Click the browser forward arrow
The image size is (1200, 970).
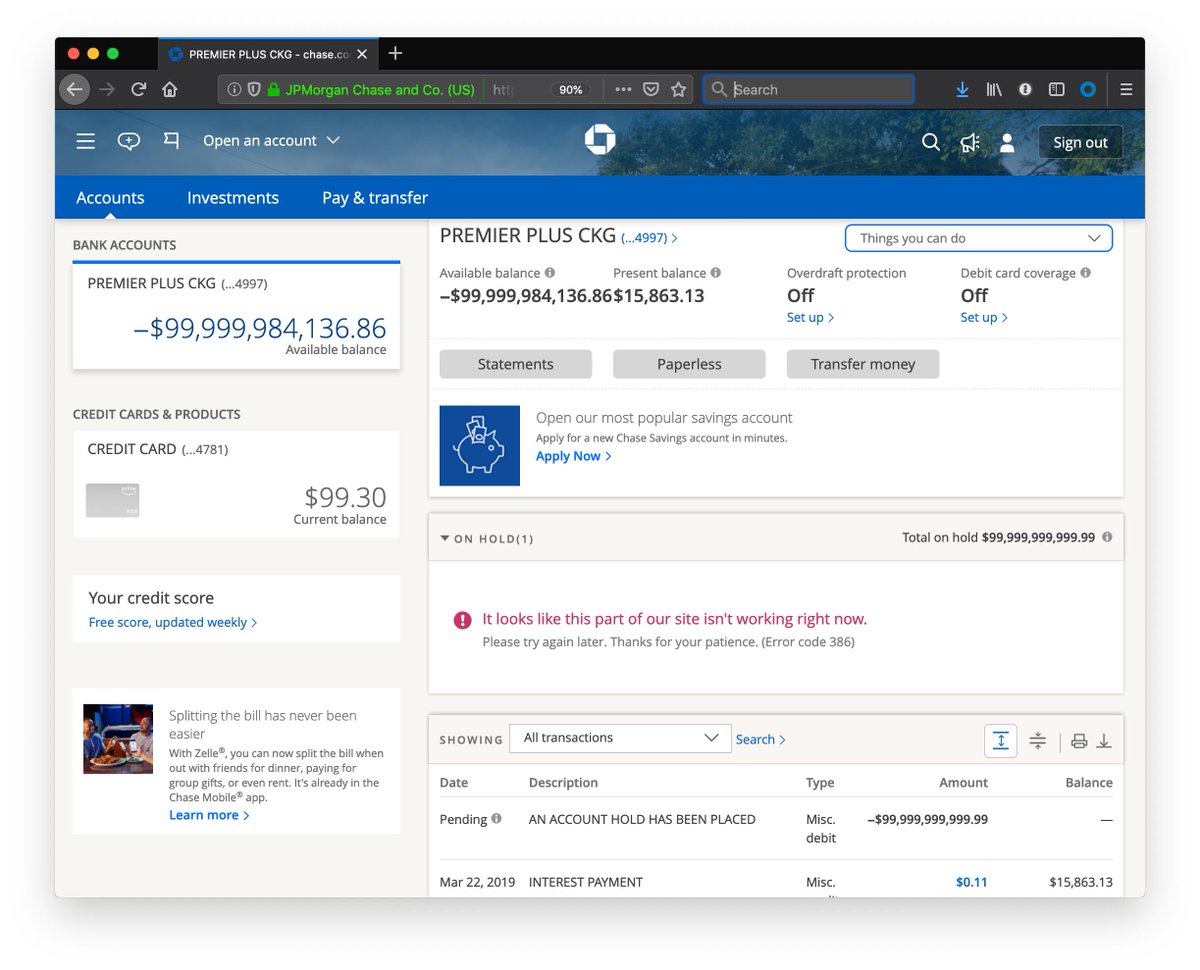coord(107,89)
